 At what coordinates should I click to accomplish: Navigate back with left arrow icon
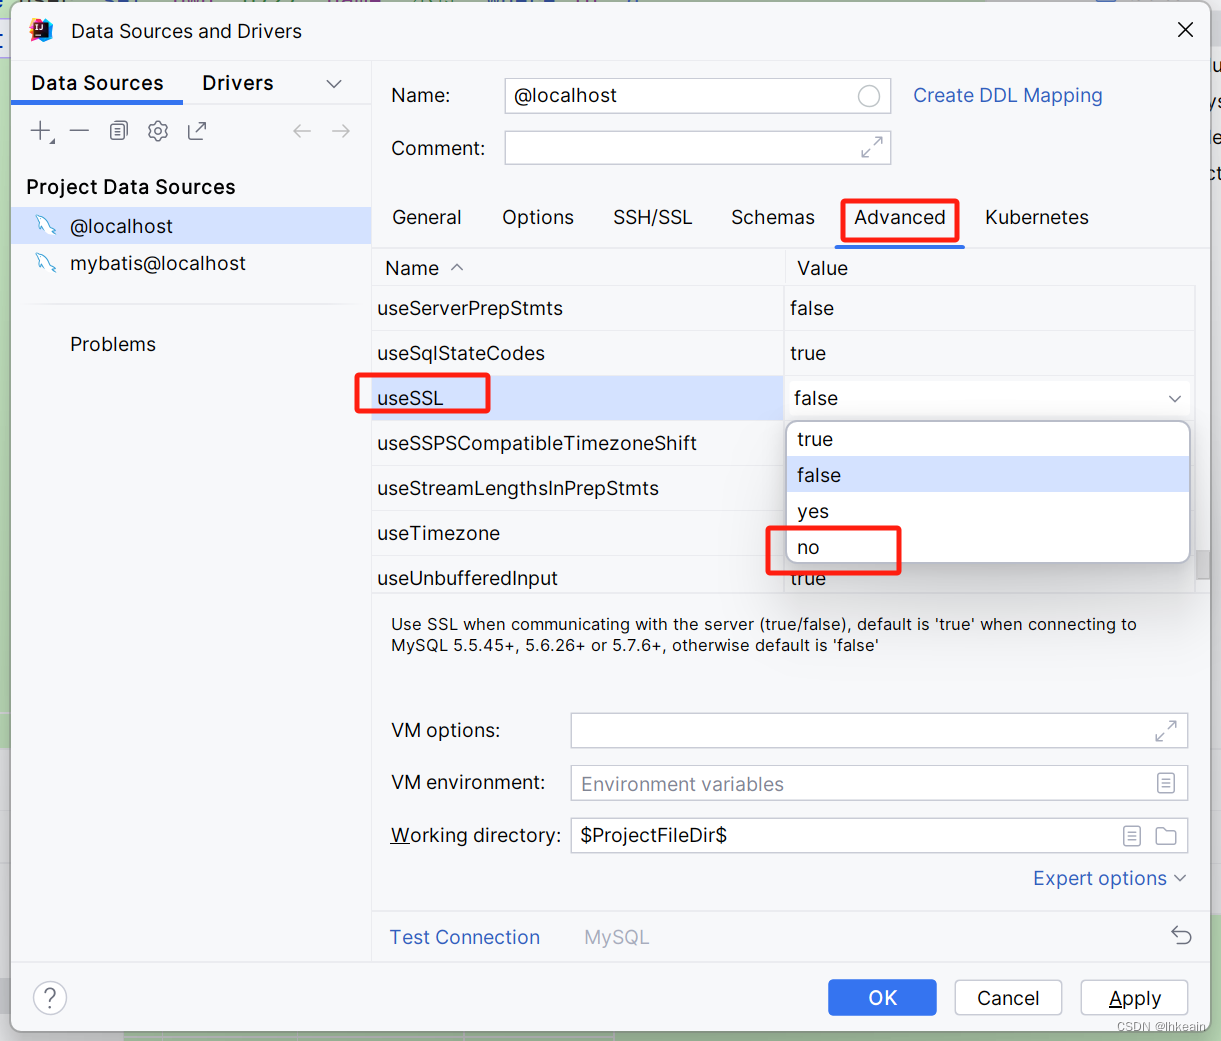[302, 131]
